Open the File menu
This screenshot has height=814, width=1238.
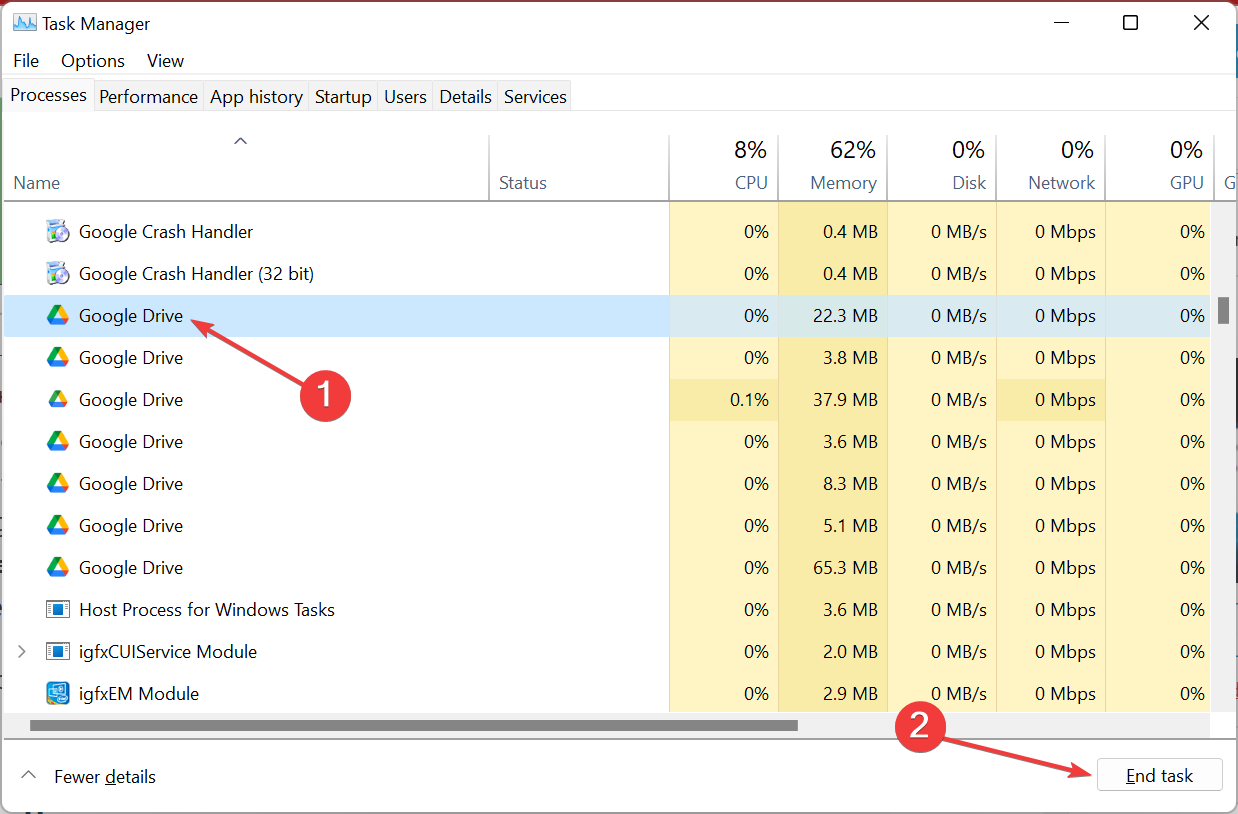(26, 61)
